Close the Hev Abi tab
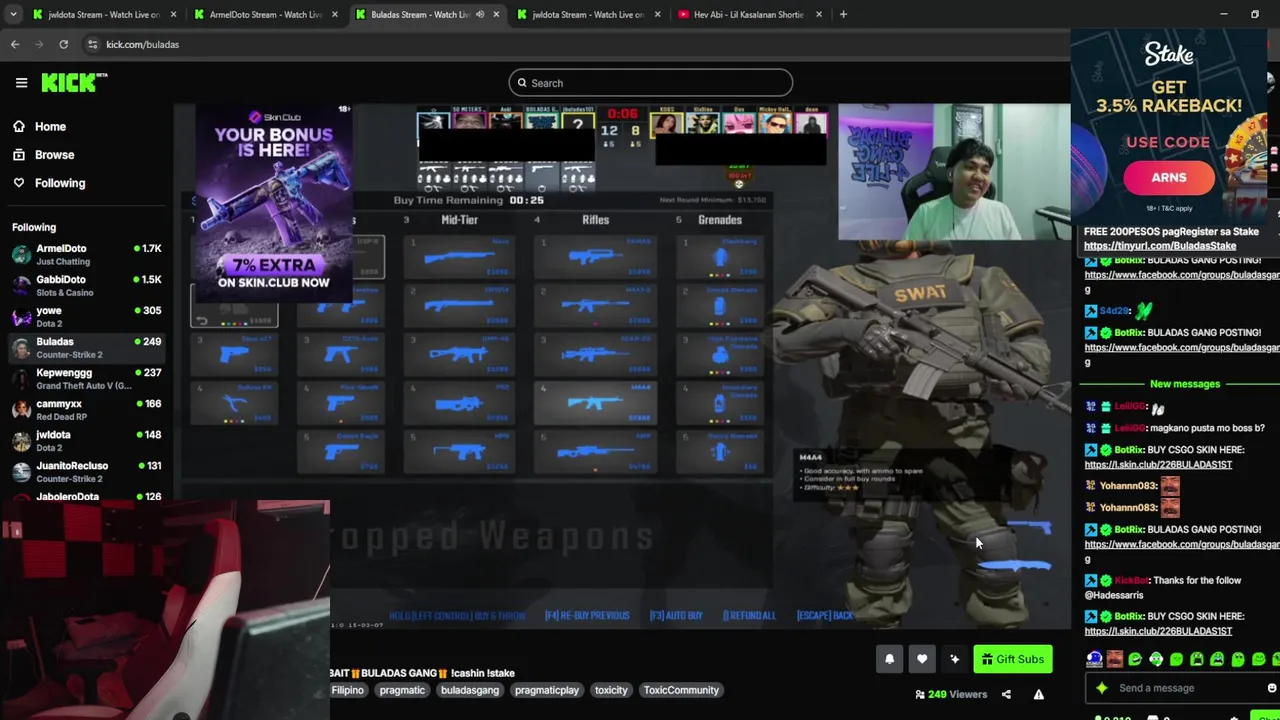The width and height of the screenshot is (1280, 720). click(819, 14)
